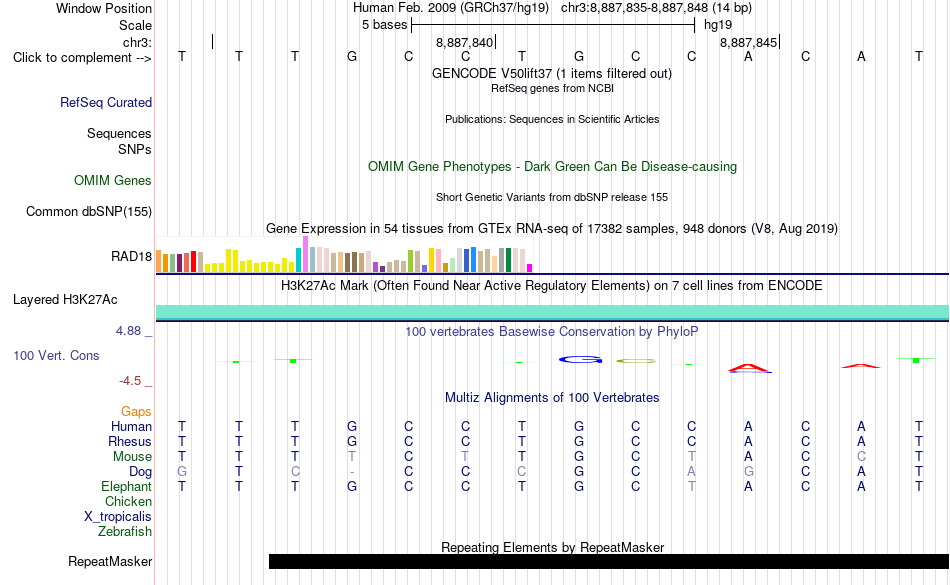950x585 pixels.
Task: Click the hg19 label beside the scale bar
Action: point(718,25)
